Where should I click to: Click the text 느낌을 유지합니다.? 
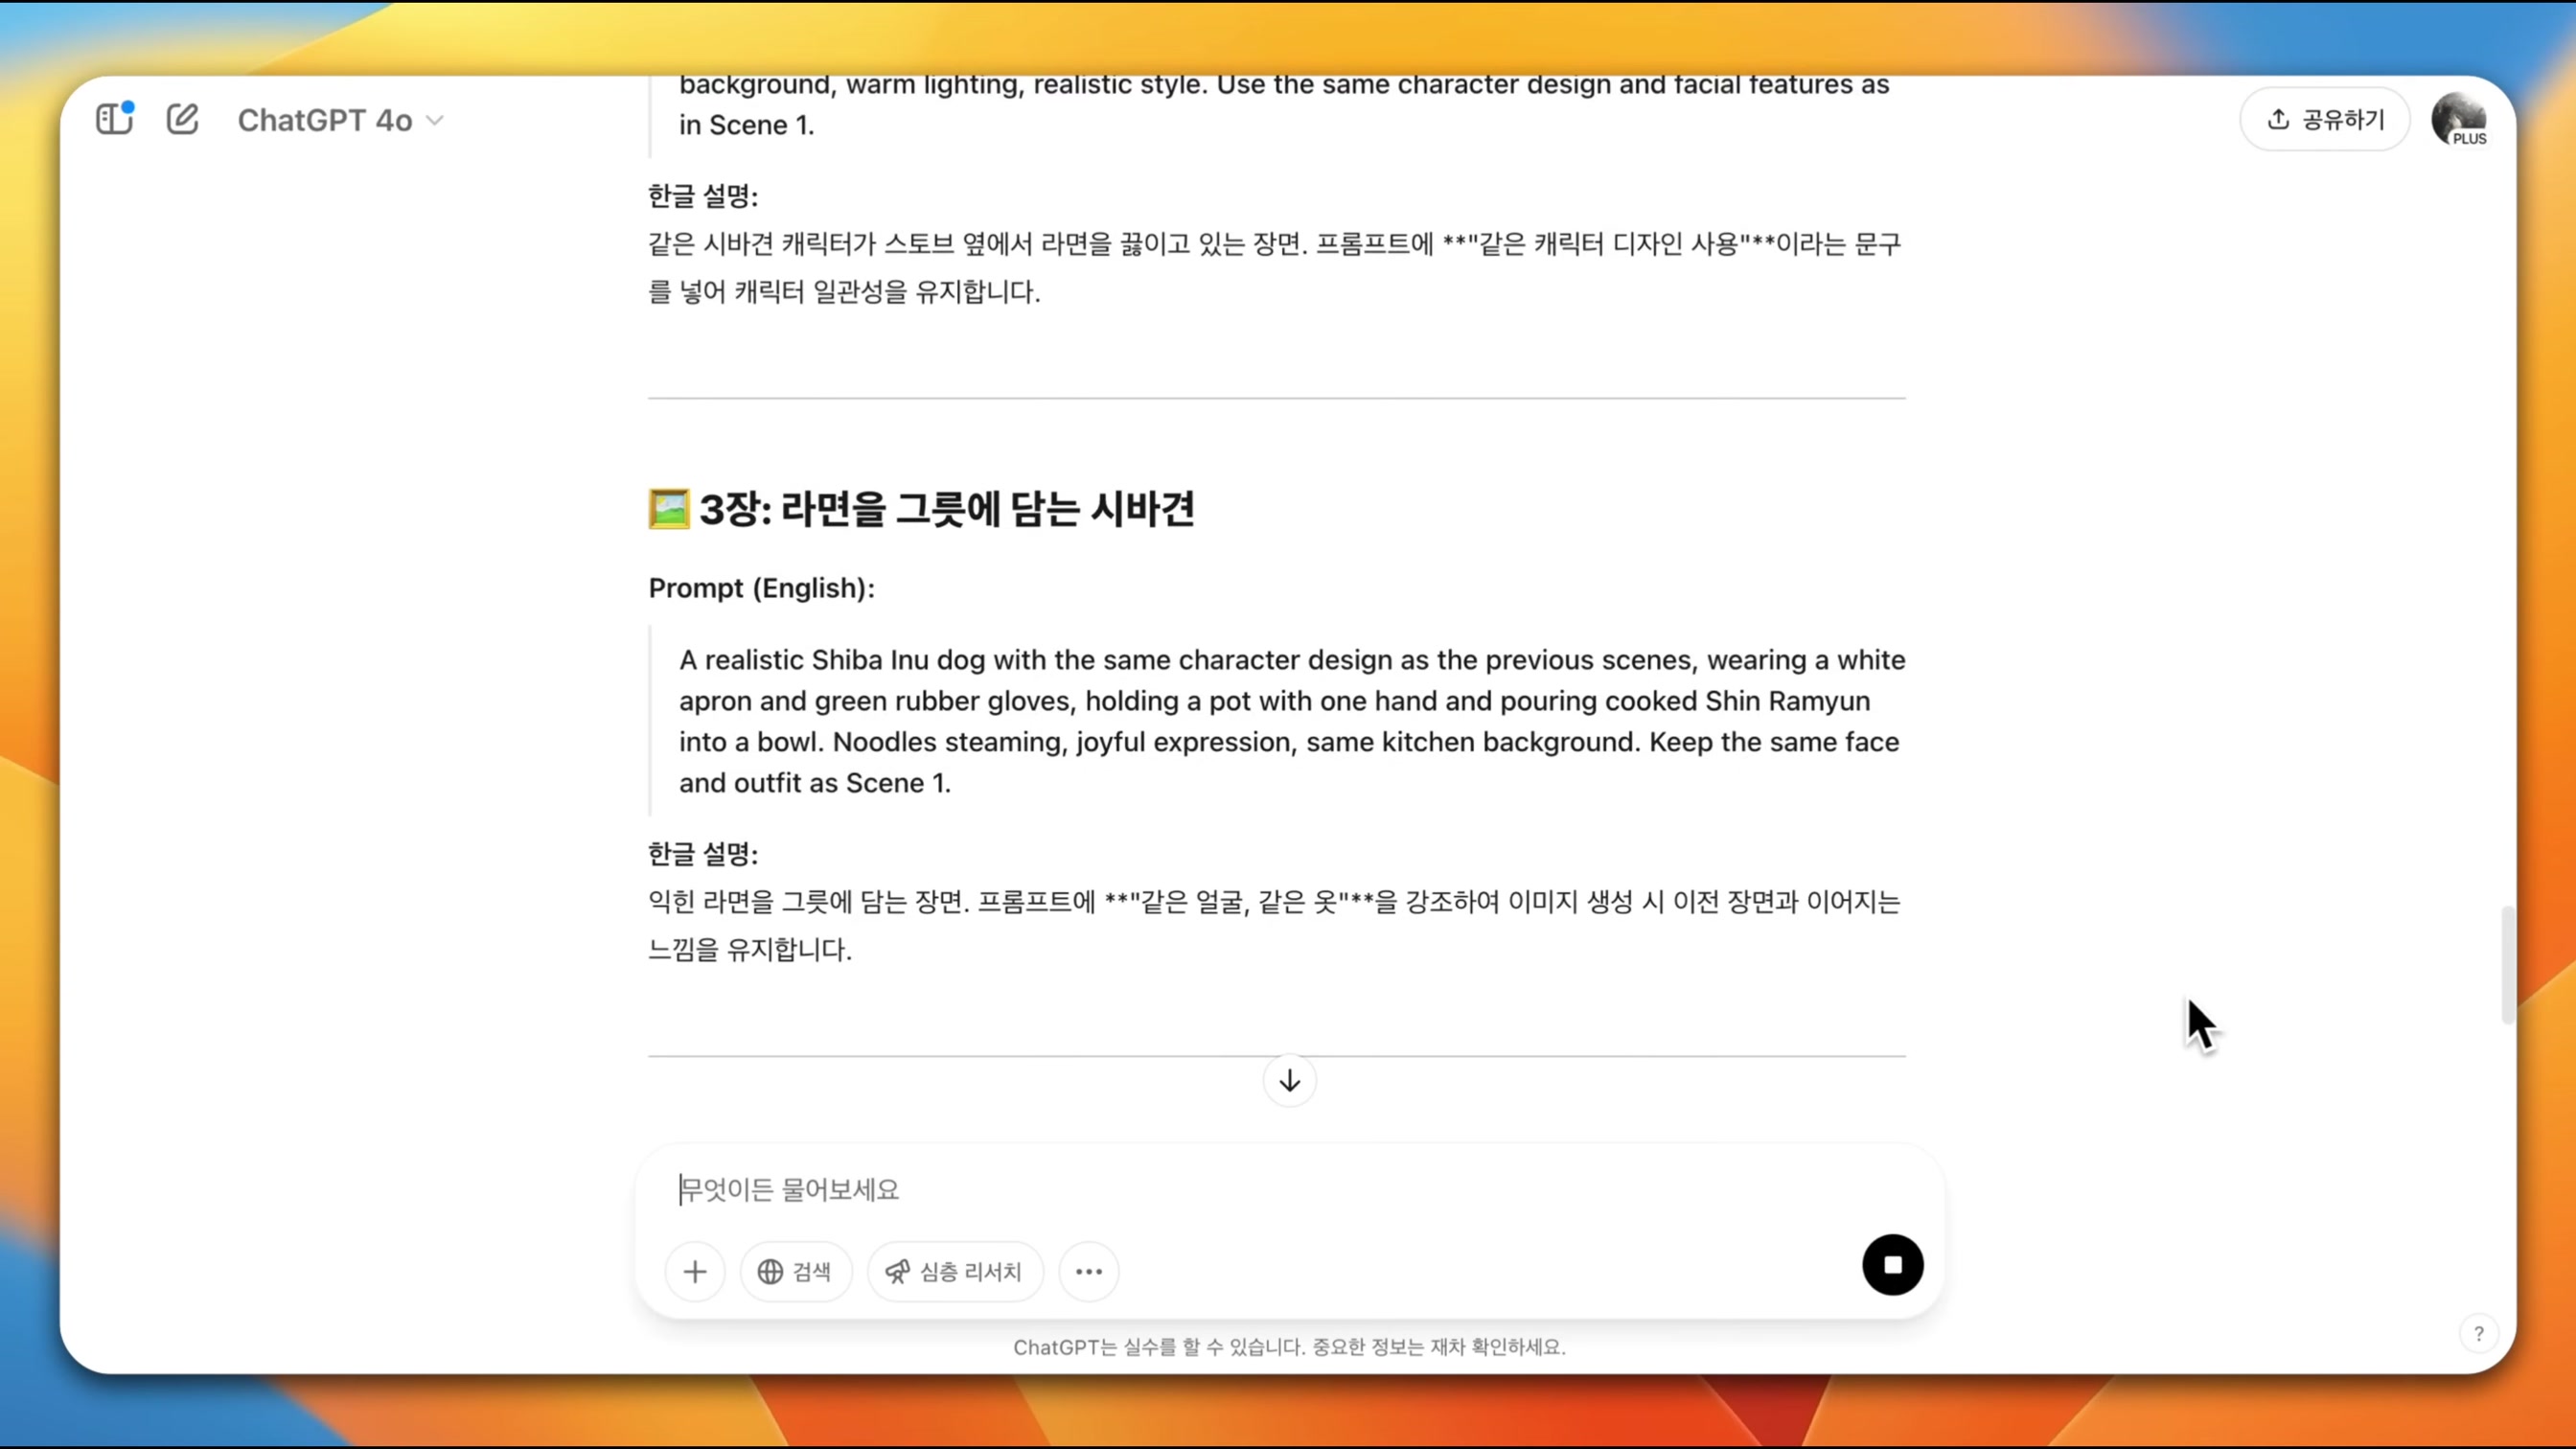750,949
